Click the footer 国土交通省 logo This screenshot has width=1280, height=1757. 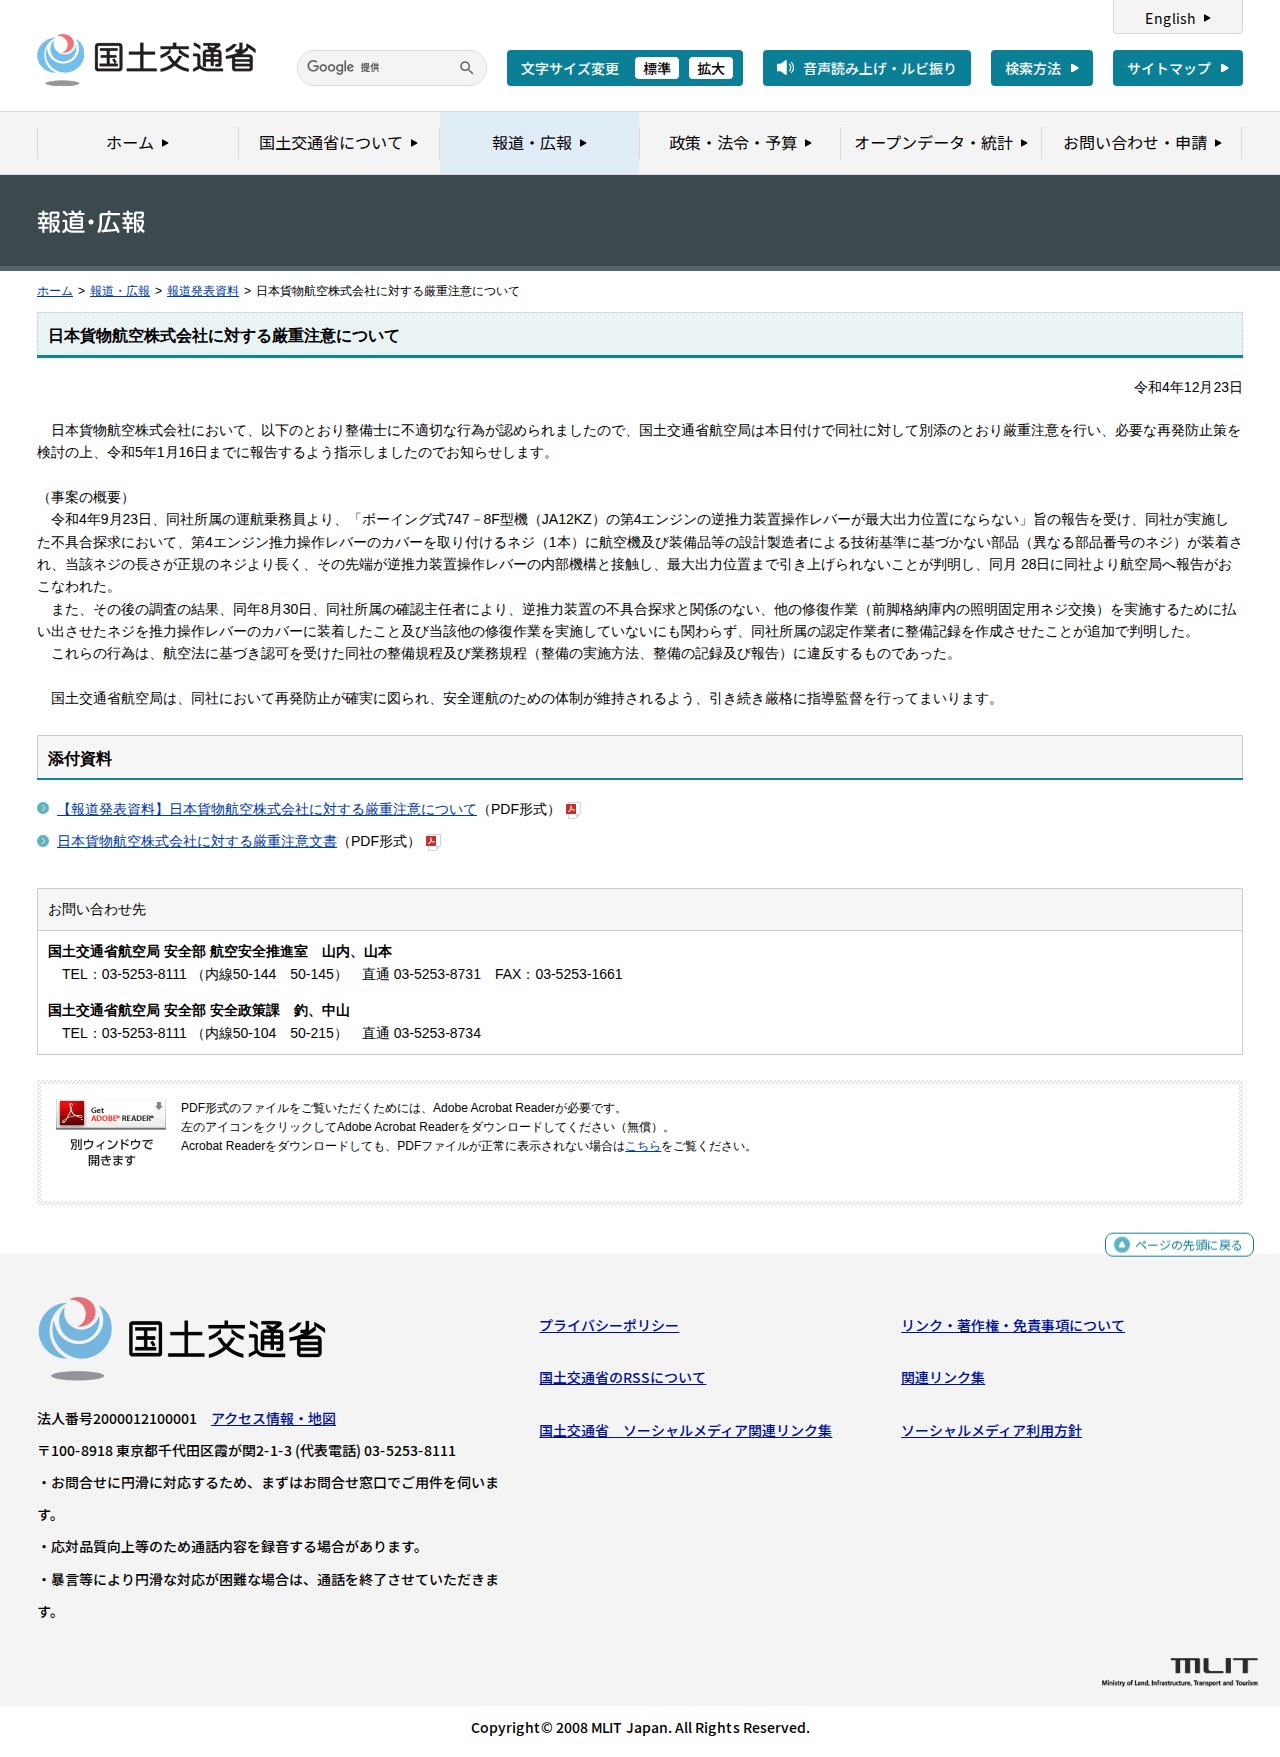(182, 1339)
